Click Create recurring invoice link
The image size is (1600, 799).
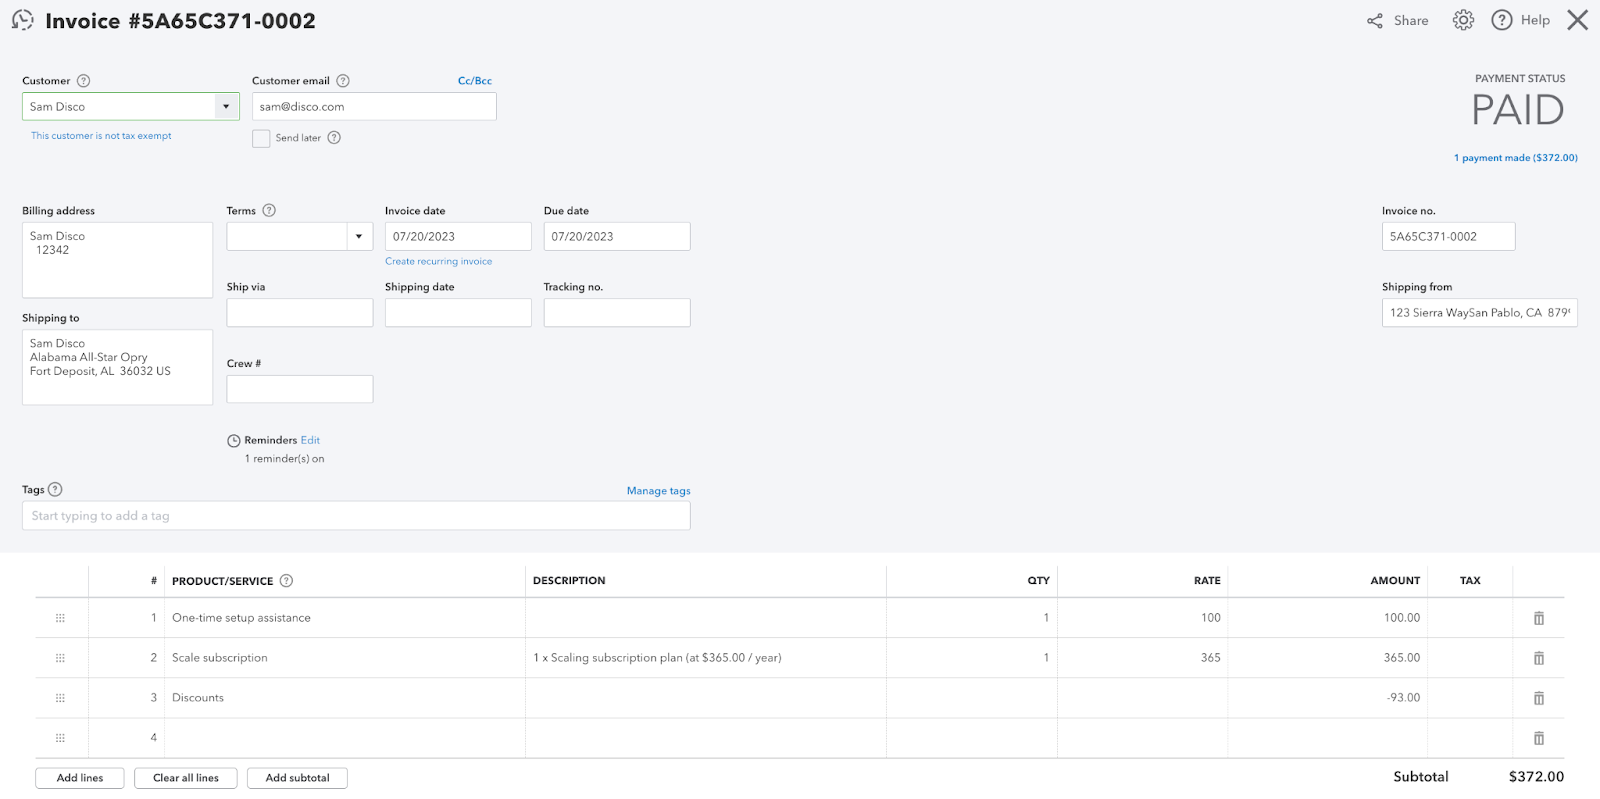click(x=438, y=261)
